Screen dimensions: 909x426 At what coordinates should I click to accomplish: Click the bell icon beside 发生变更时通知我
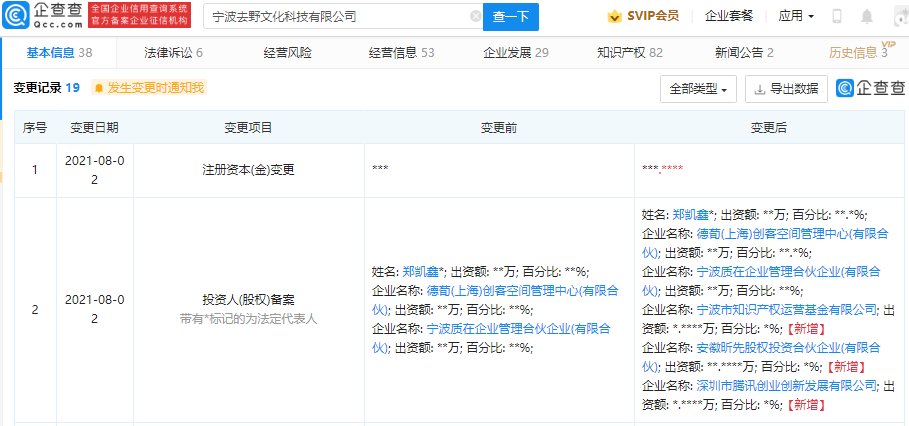[99, 88]
